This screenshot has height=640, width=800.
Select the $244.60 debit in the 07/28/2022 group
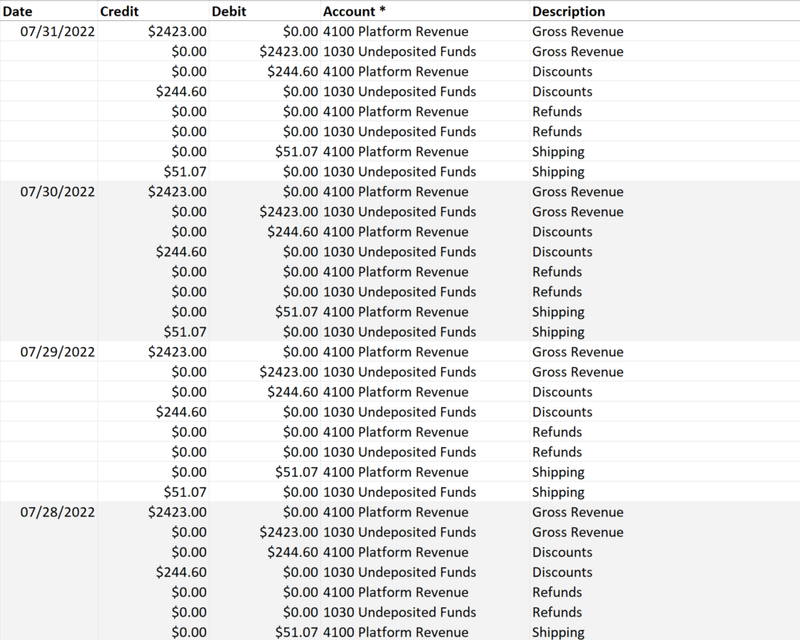coord(293,552)
